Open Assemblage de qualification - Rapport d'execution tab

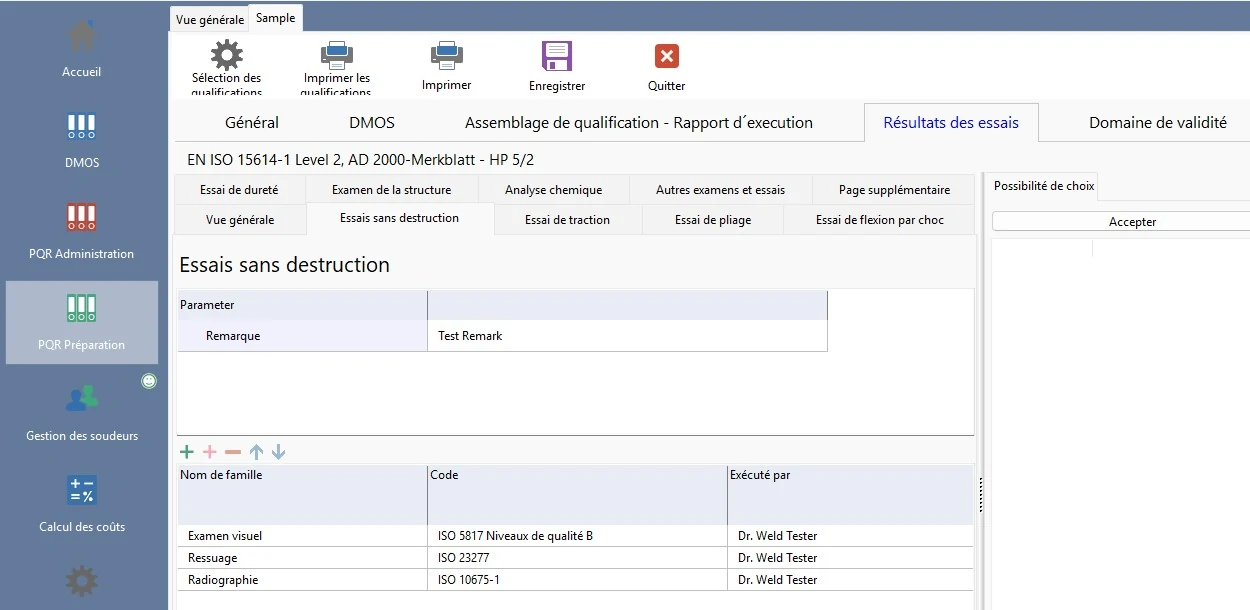click(x=639, y=123)
